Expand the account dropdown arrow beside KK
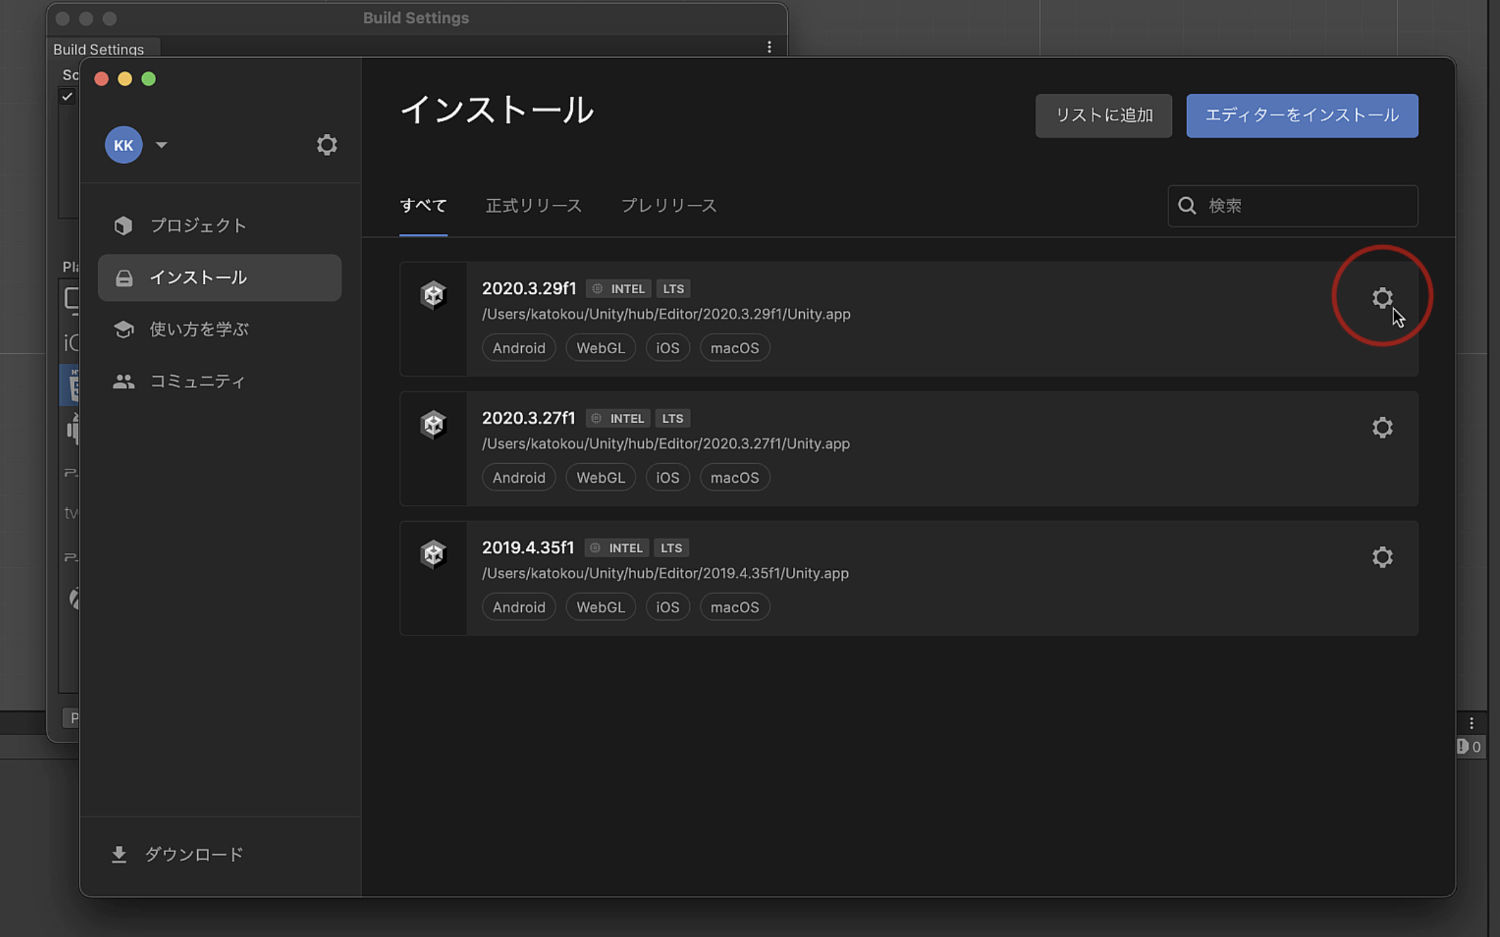The image size is (1500, 937). tap(161, 145)
